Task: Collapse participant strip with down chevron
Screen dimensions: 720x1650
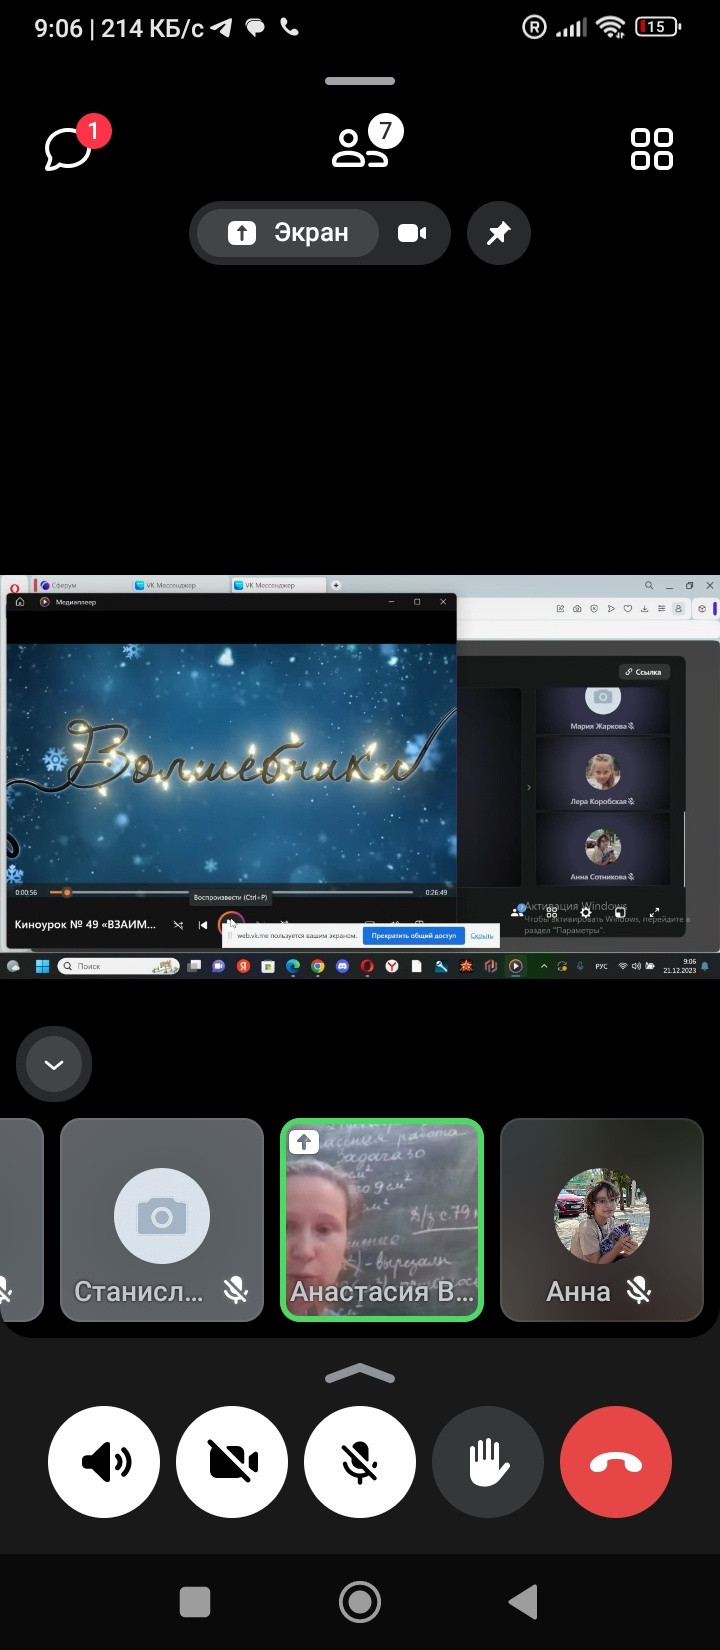Action: pos(54,1064)
